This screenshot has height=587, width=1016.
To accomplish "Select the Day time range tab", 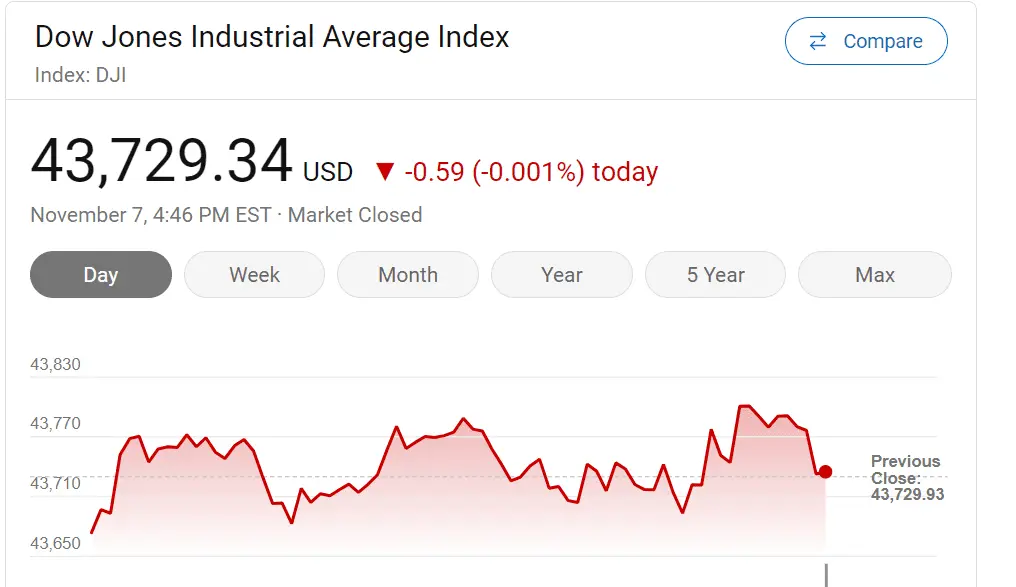I will (101, 275).
